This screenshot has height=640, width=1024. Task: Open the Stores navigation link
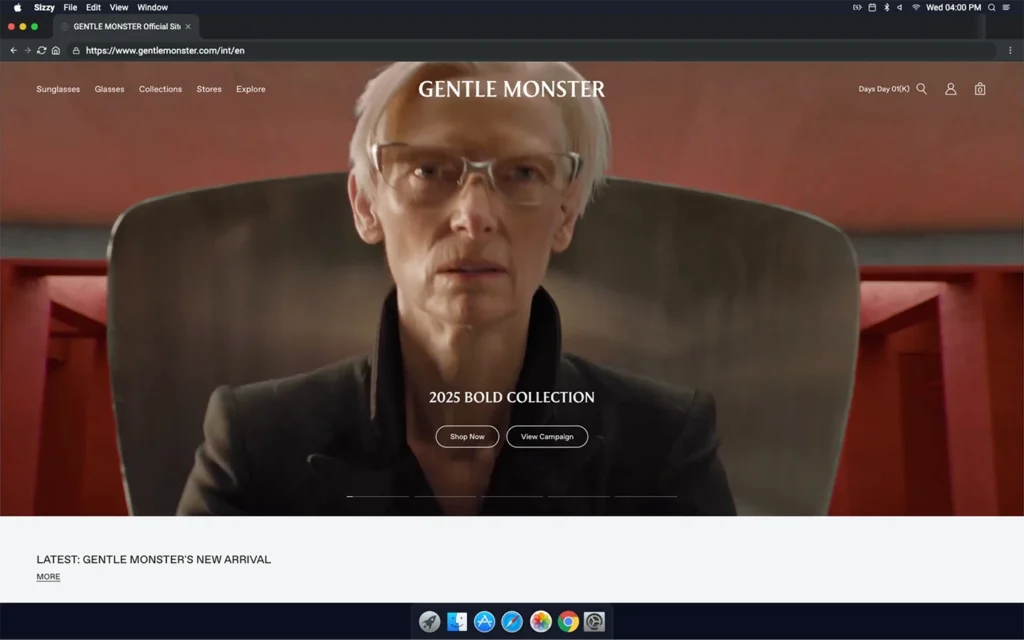point(209,89)
